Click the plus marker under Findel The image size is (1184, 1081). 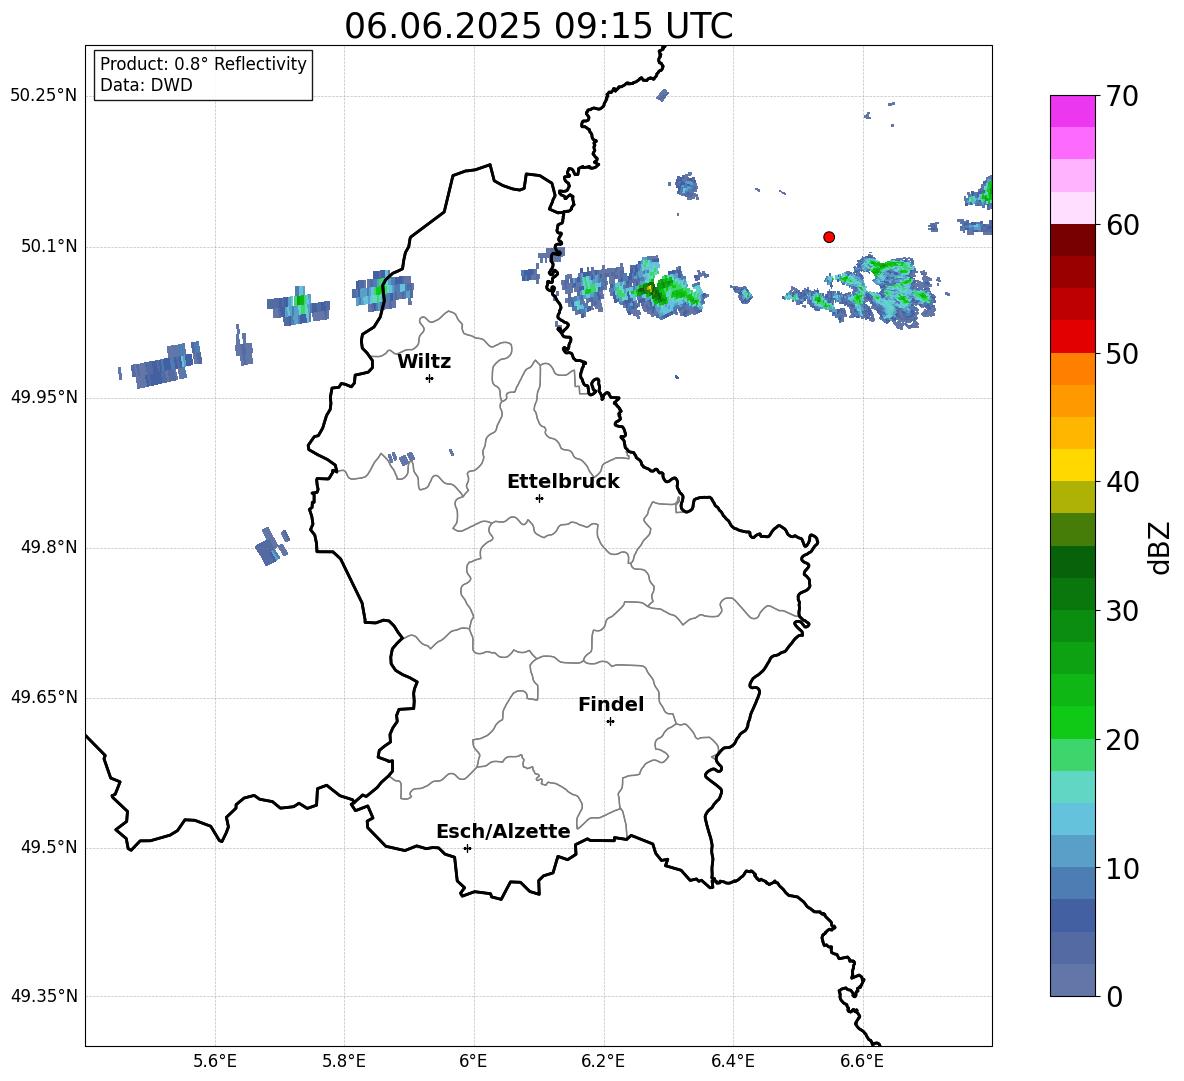[x=610, y=722]
